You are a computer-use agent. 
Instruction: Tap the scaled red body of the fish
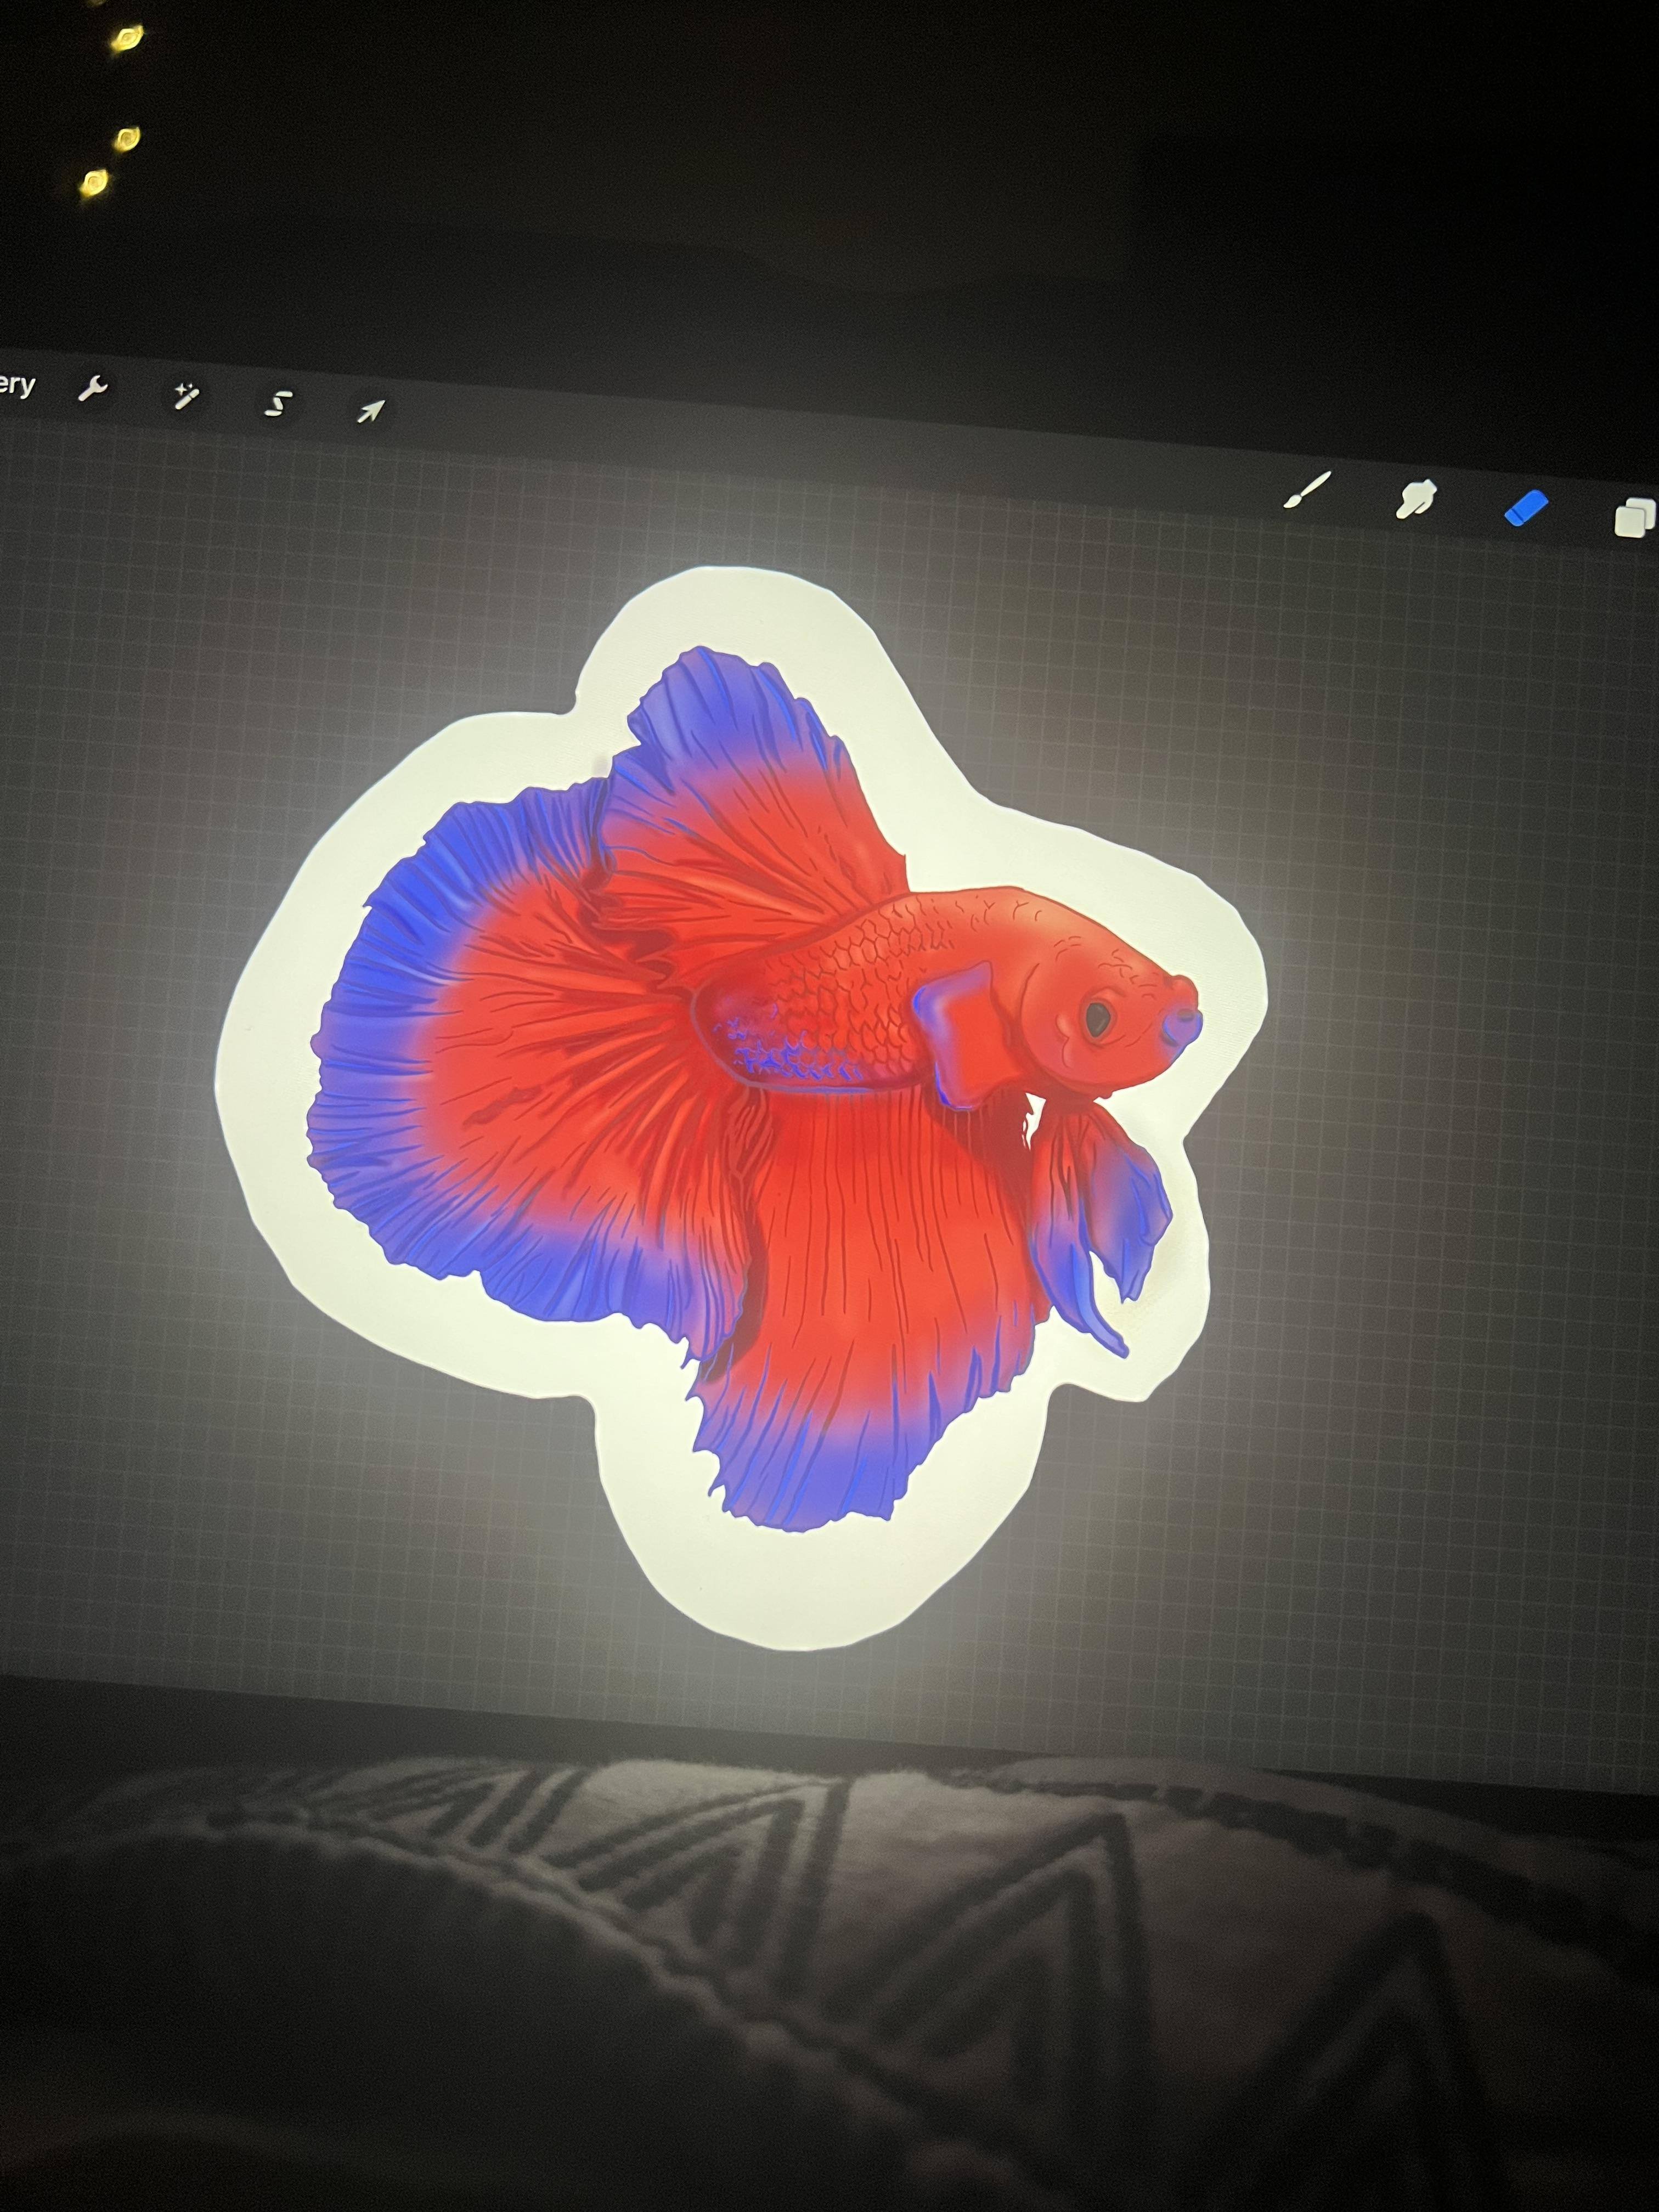point(850,990)
